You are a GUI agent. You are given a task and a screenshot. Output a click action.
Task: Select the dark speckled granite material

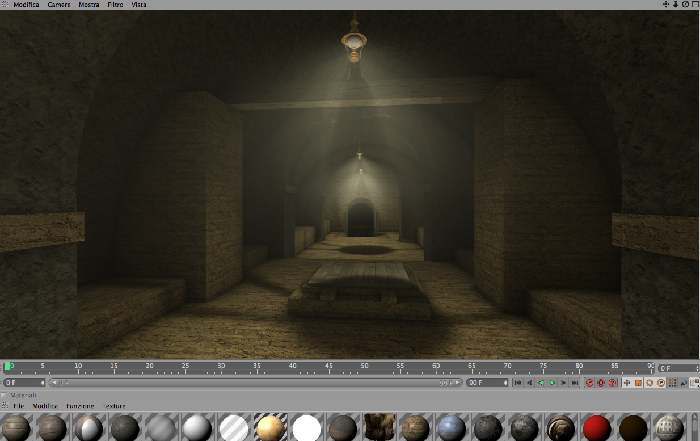125,427
